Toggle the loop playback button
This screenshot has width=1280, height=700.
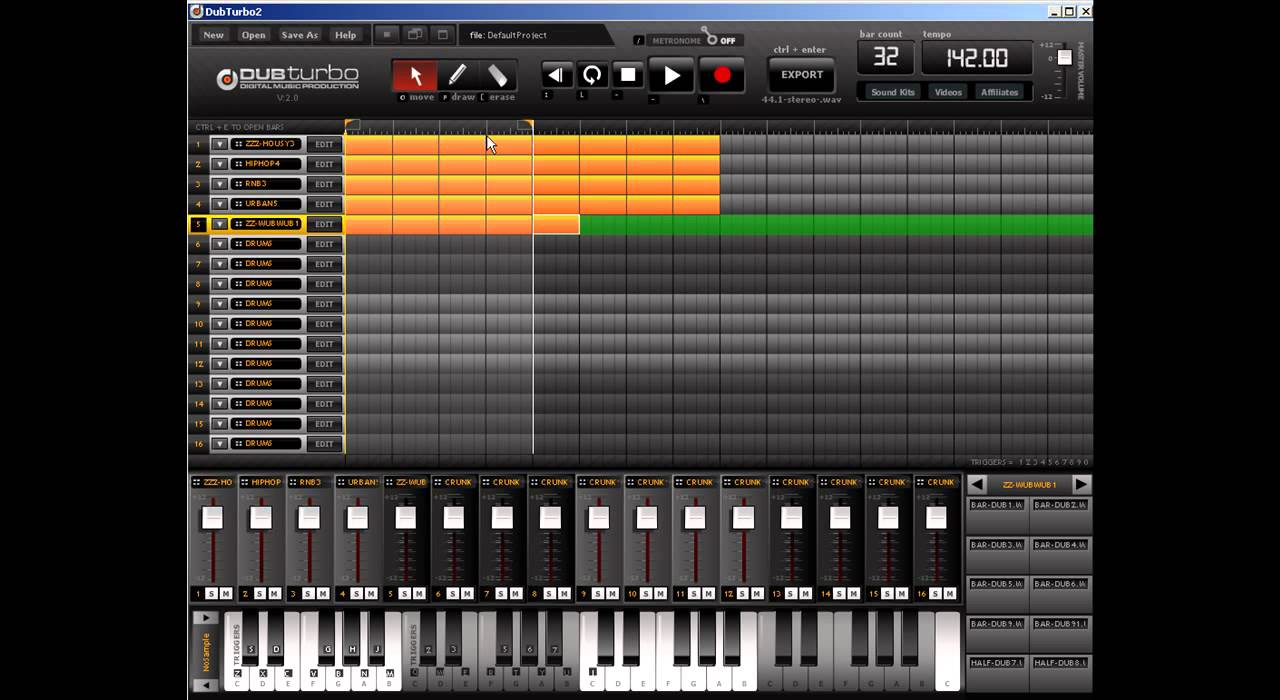(592, 75)
